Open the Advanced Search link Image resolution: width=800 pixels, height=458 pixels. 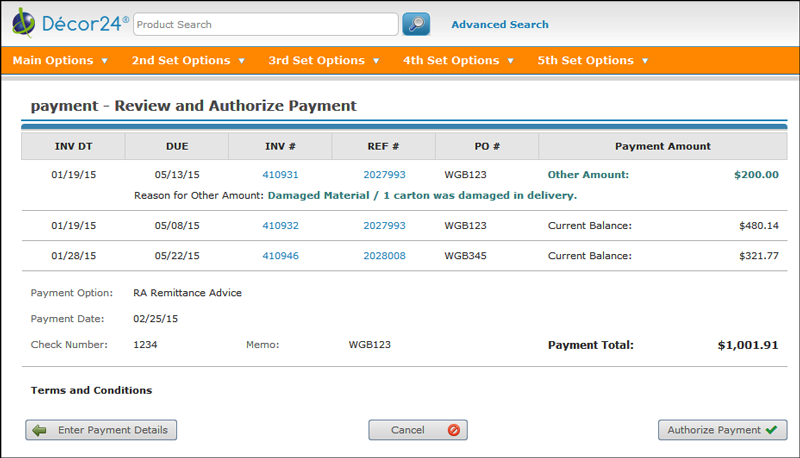coord(500,25)
